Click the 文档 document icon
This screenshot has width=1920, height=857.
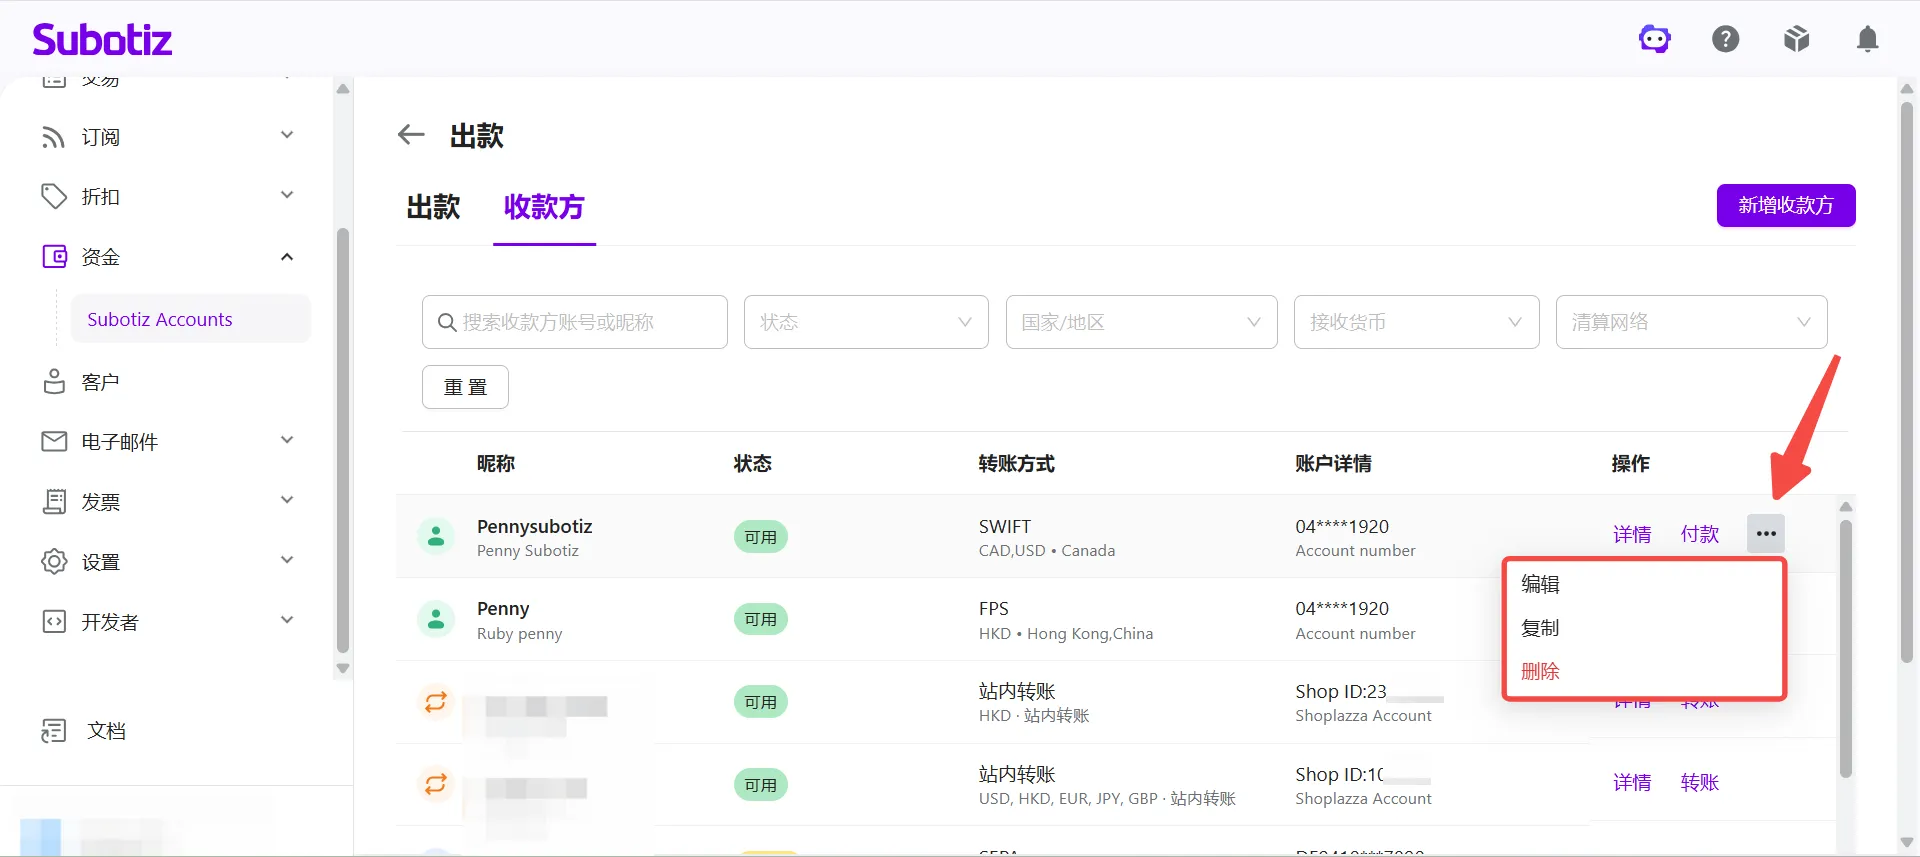click(54, 731)
